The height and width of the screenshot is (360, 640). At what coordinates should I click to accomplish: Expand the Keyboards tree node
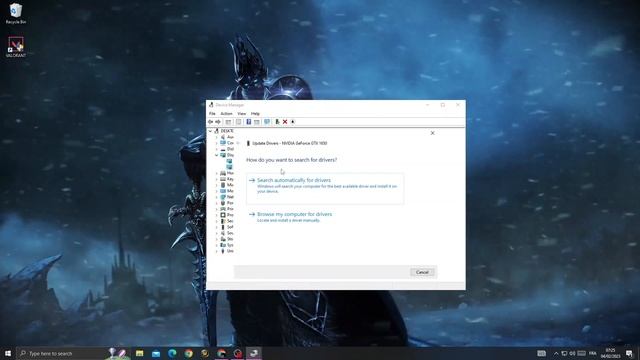pos(217,179)
